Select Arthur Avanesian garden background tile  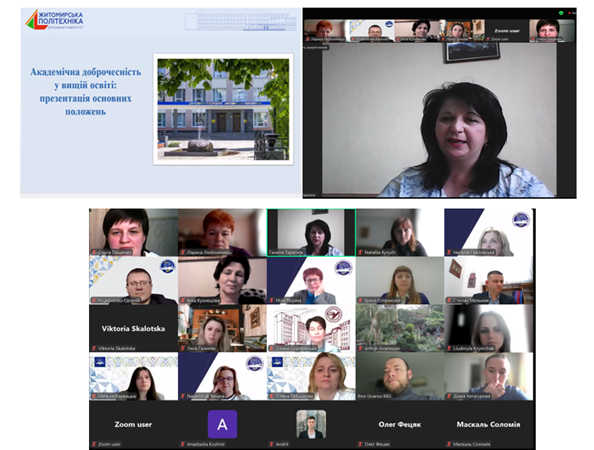(x=400, y=328)
